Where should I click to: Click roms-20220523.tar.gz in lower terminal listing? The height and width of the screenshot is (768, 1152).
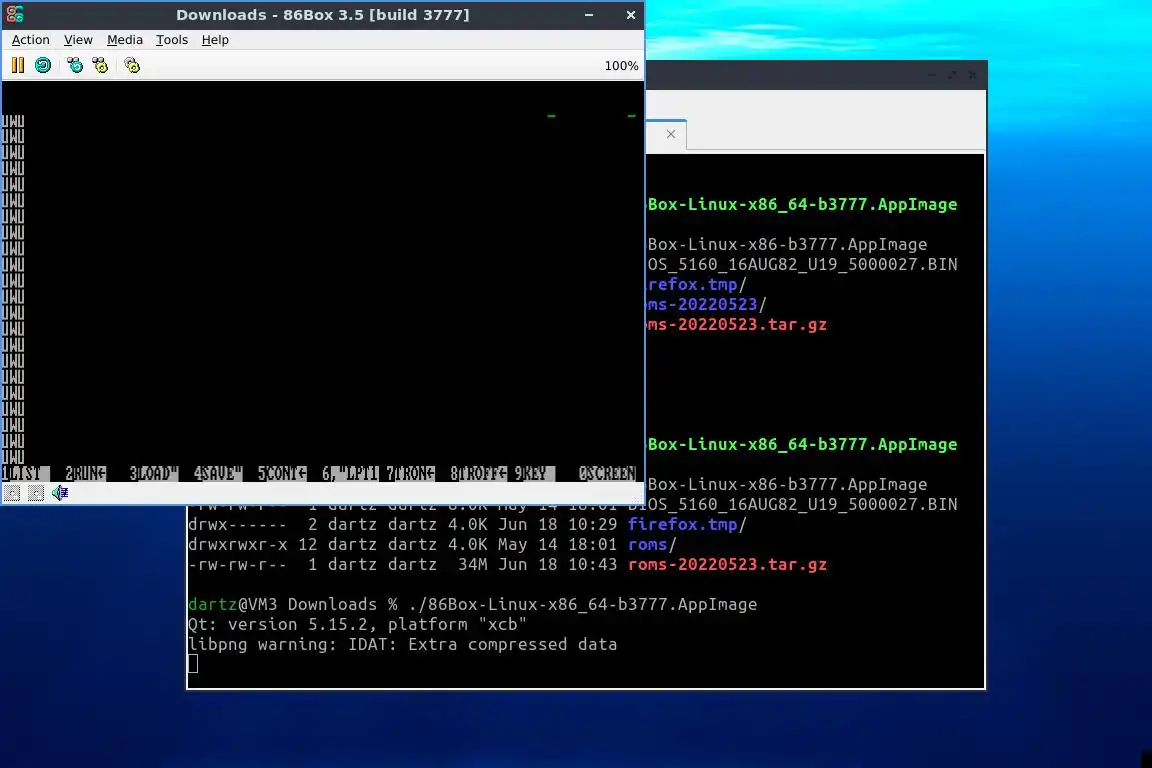pyautogui.click(x=727, y=564)
